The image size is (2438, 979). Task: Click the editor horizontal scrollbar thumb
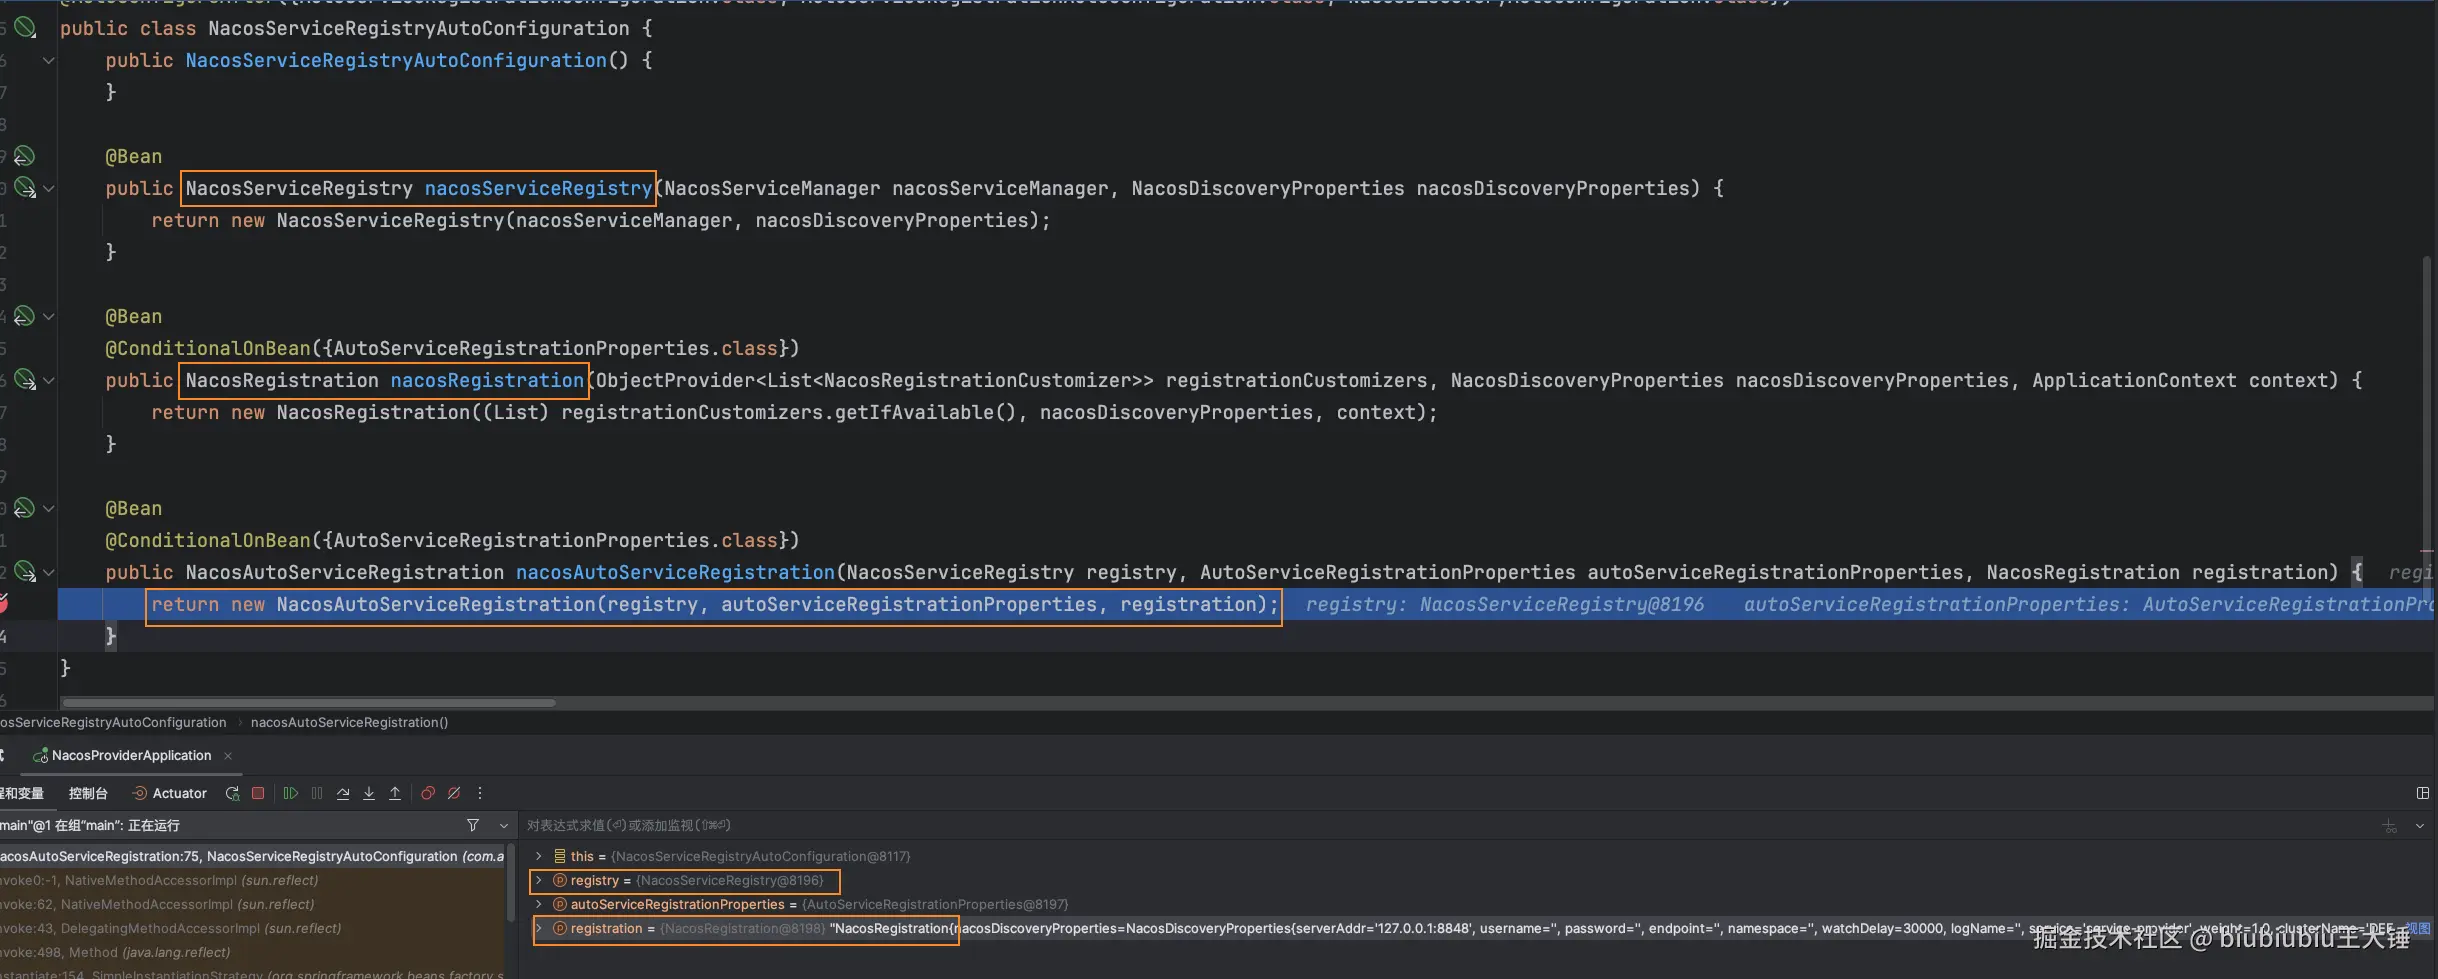point(309,703)
